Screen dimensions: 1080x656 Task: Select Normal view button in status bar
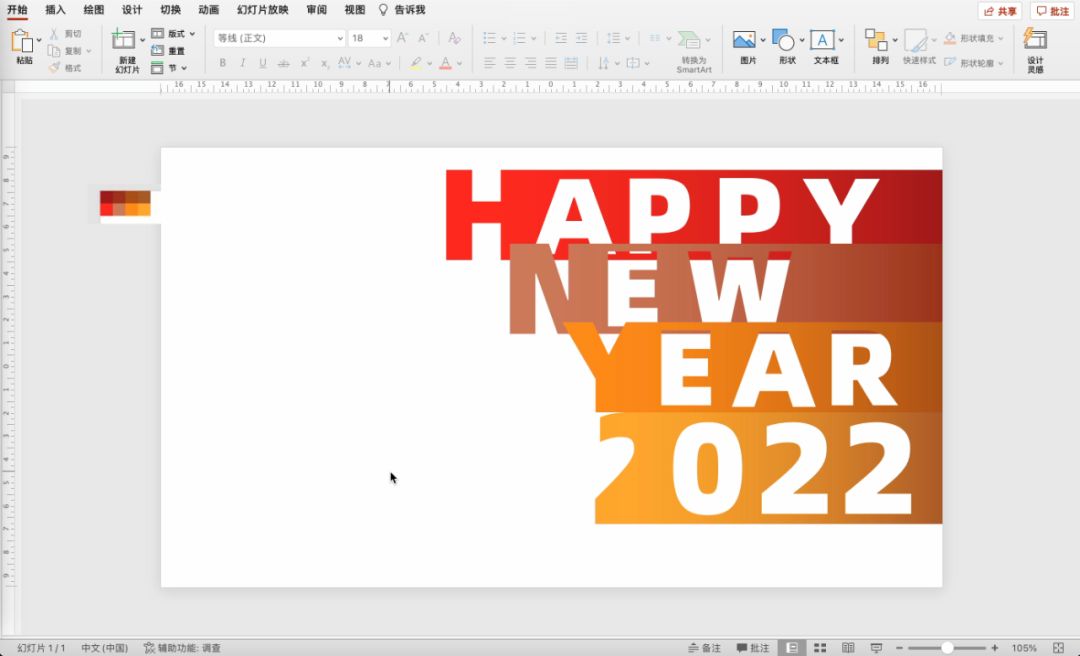click(792, 648)
